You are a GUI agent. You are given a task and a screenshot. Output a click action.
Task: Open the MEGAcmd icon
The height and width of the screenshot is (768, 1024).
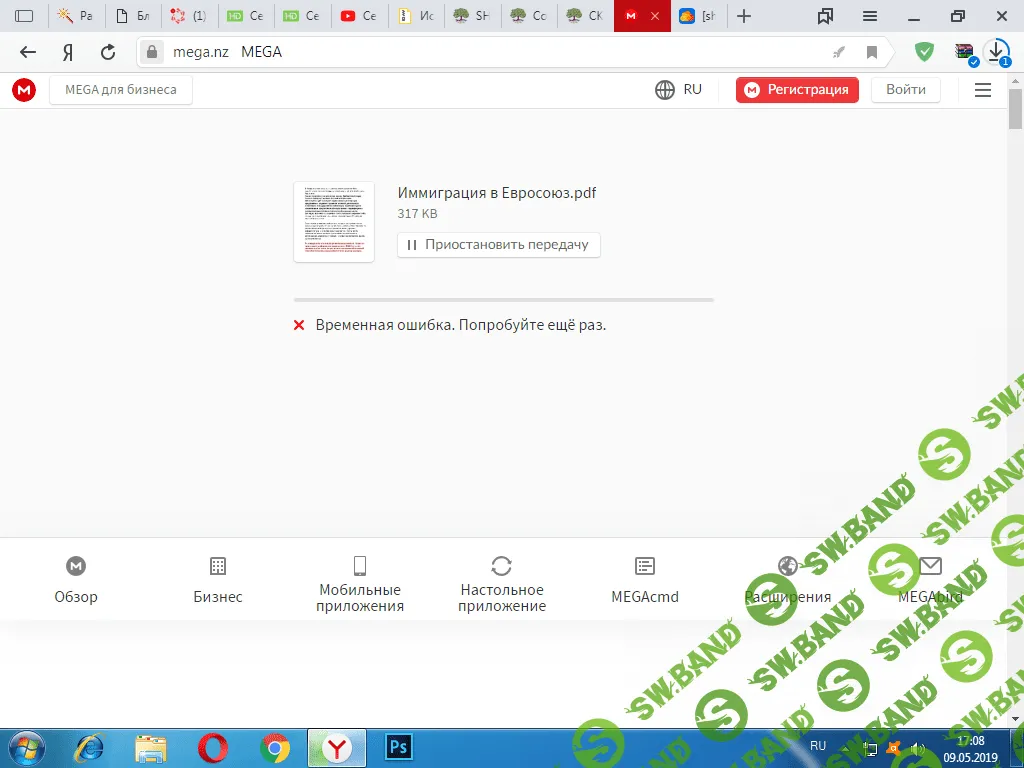(x=645, y=566)
